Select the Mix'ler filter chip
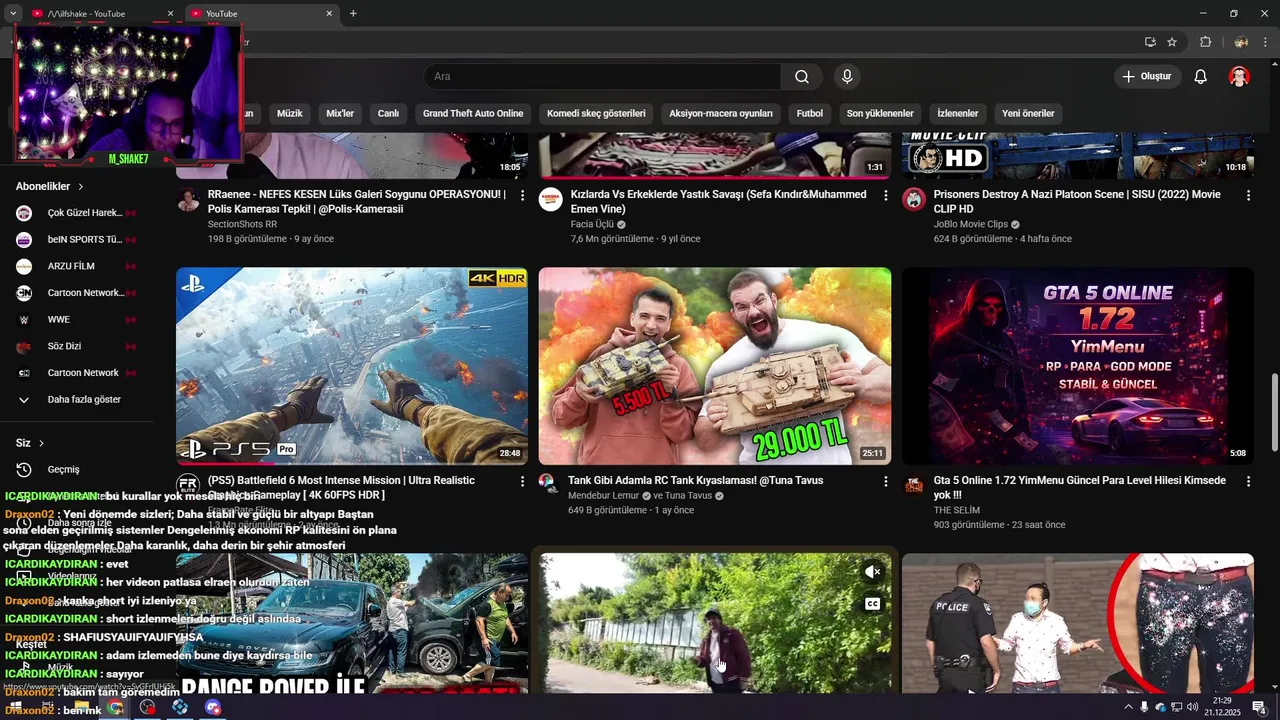1280x720 pixels. (x=340, y=113)
